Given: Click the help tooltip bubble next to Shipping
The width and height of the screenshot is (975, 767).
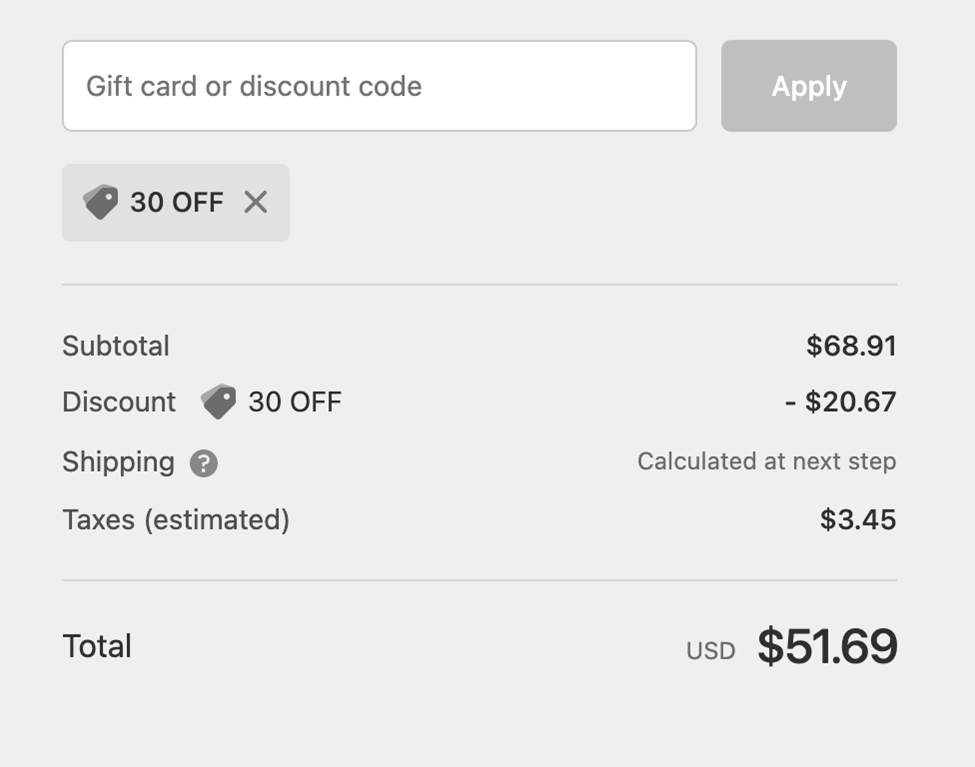Looking at the screenshot, I should click(203, 463).
